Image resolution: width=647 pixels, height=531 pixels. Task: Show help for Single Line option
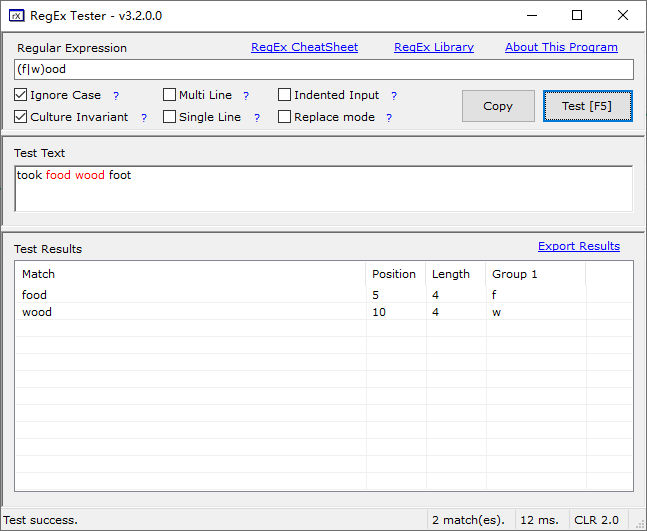point(256,118)
